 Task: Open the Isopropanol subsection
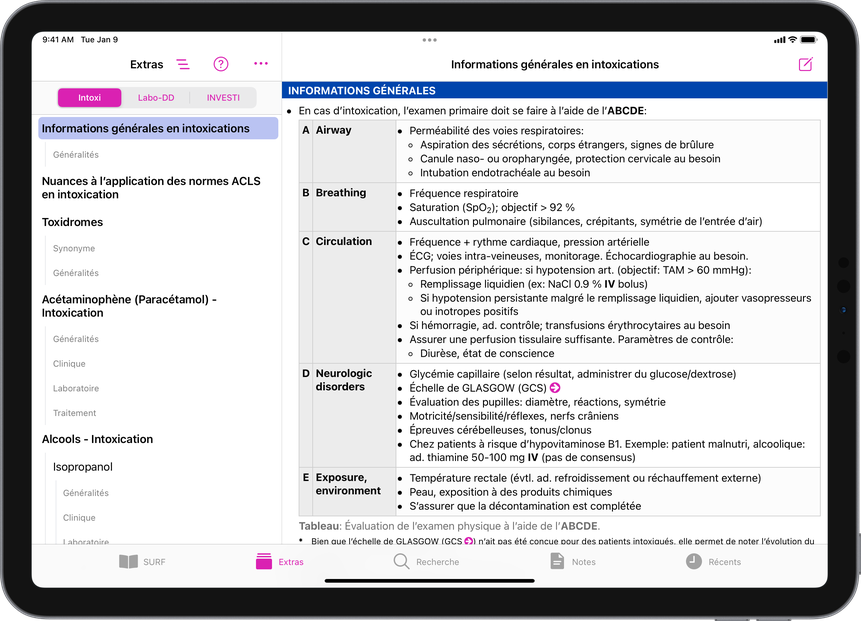pyautogui.click(x=83, y=467)
